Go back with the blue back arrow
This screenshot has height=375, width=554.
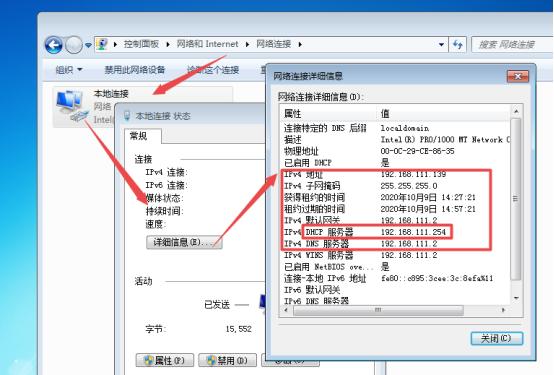54,45
